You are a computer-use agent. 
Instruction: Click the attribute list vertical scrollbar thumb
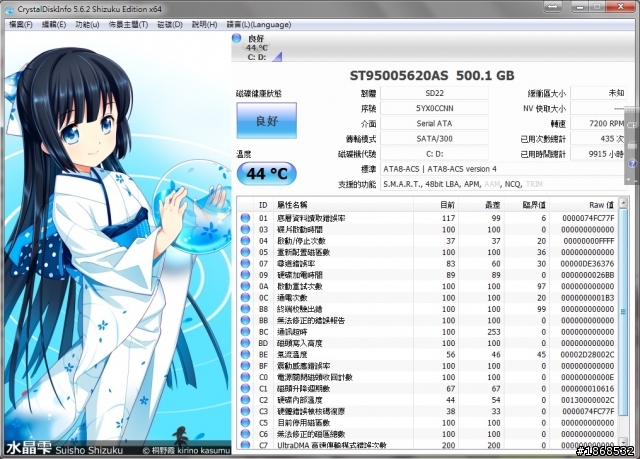pyautogui.click(x=623, y=312)
